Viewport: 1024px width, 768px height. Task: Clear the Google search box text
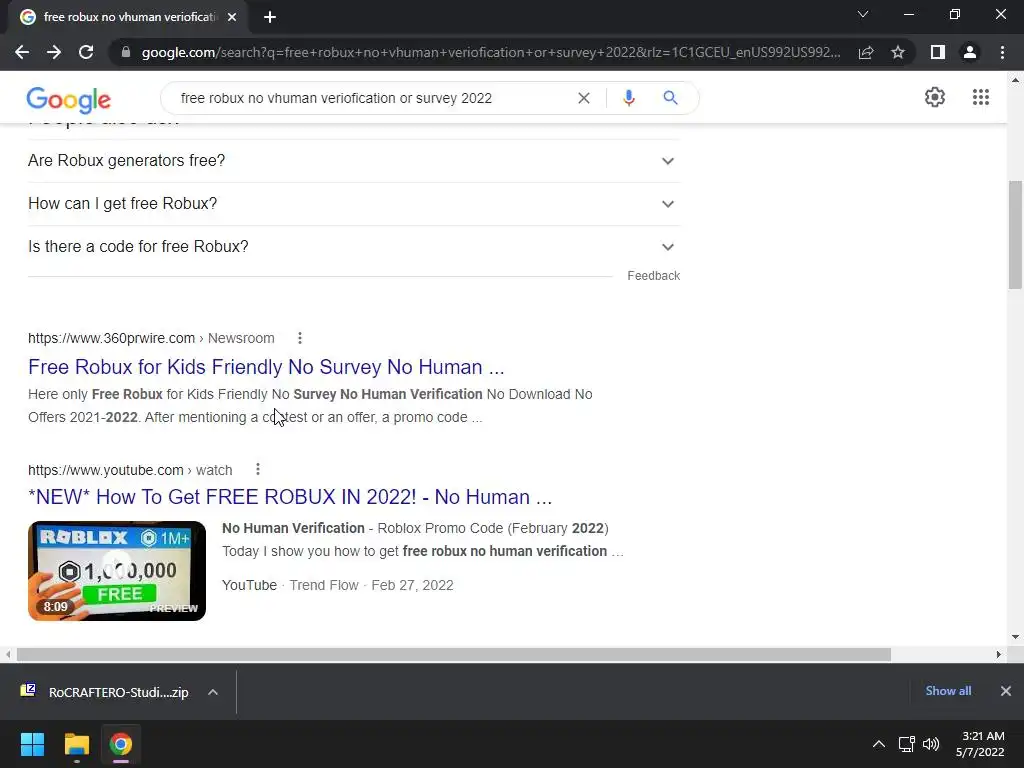click(584, 98)
